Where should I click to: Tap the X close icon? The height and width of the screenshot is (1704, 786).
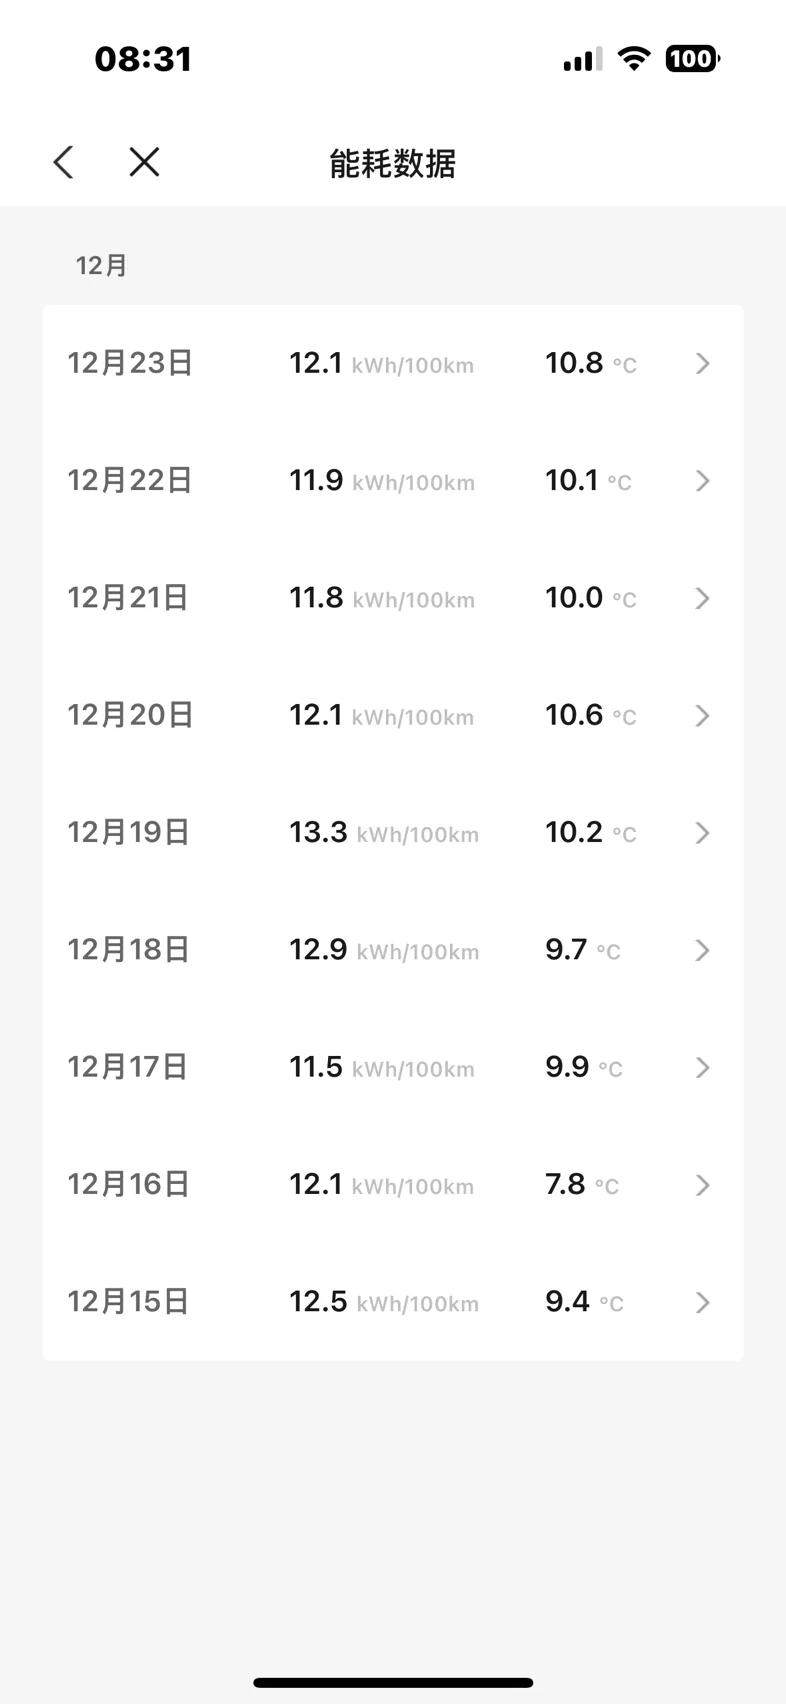coord(145,162)
